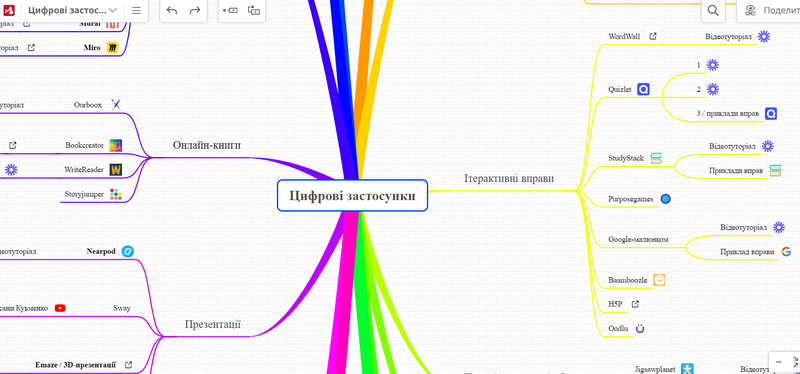
Task: Open the external link beside WordWall
Action: 653,36
